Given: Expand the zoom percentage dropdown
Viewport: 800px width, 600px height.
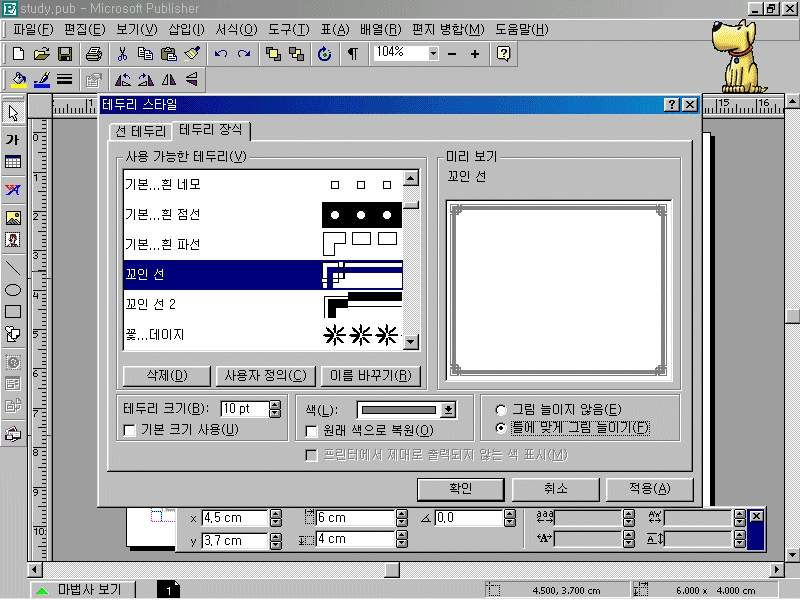Looking at the screenshot, I should (x=432, y=53).
